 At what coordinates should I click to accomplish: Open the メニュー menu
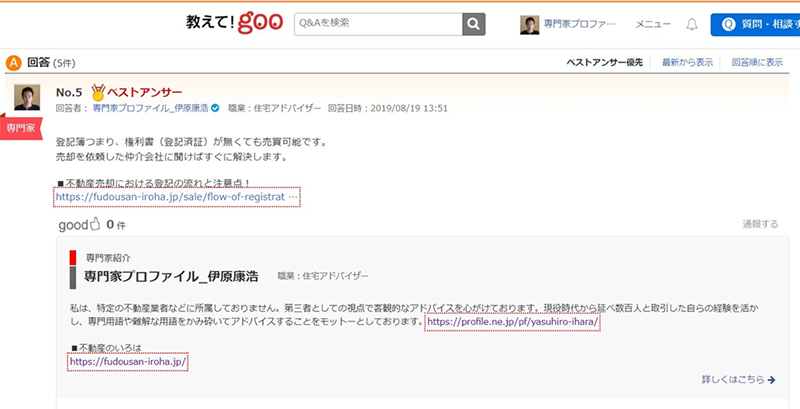653,24
